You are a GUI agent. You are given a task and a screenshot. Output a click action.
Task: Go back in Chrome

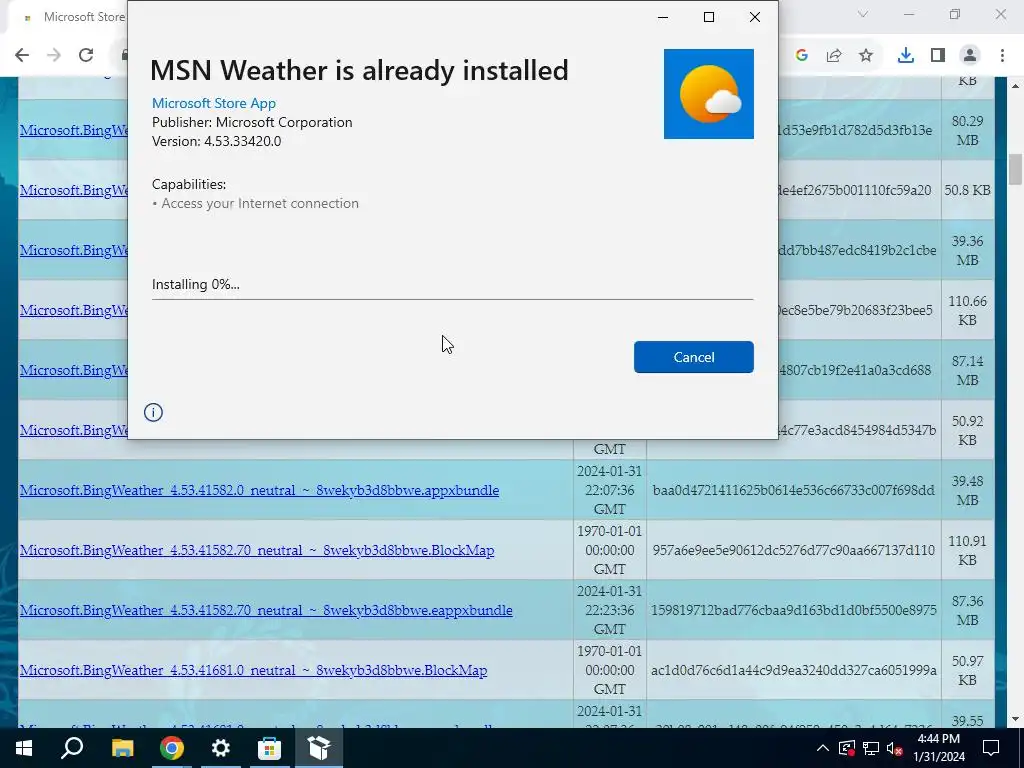point(22,55)
